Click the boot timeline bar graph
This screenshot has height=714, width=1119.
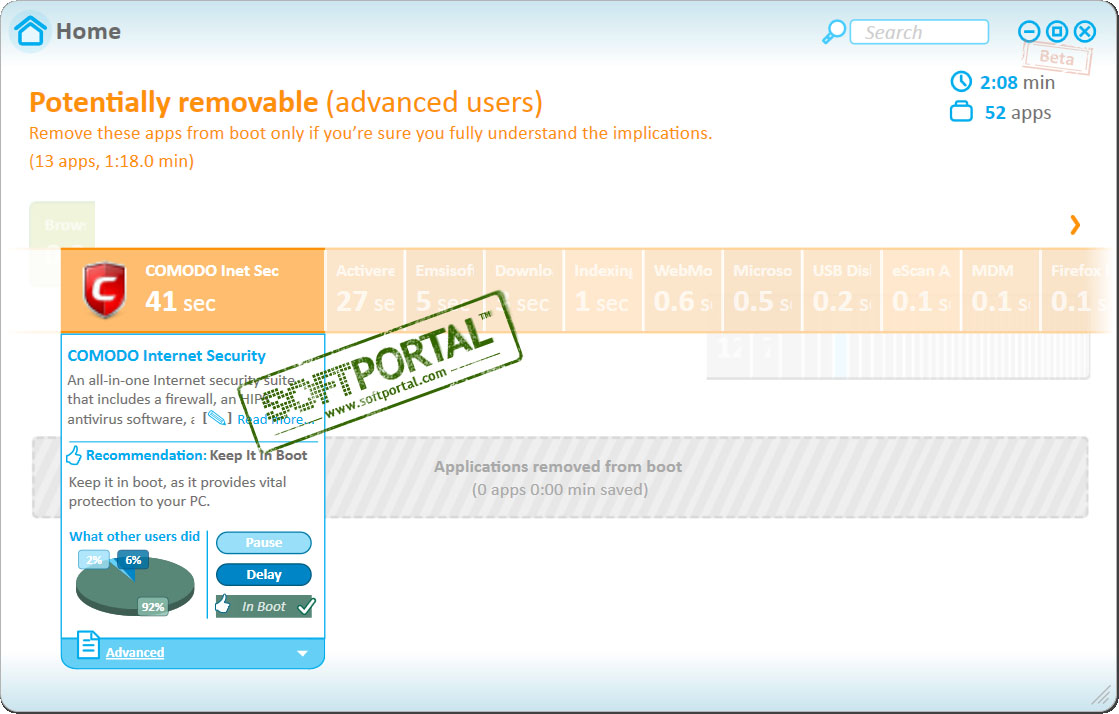[898, 355]
